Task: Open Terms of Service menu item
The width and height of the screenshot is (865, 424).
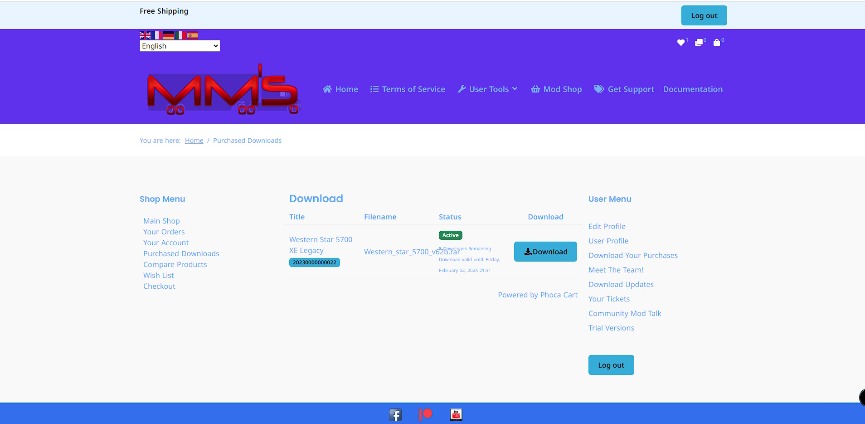Action: (x=407, y=89)
